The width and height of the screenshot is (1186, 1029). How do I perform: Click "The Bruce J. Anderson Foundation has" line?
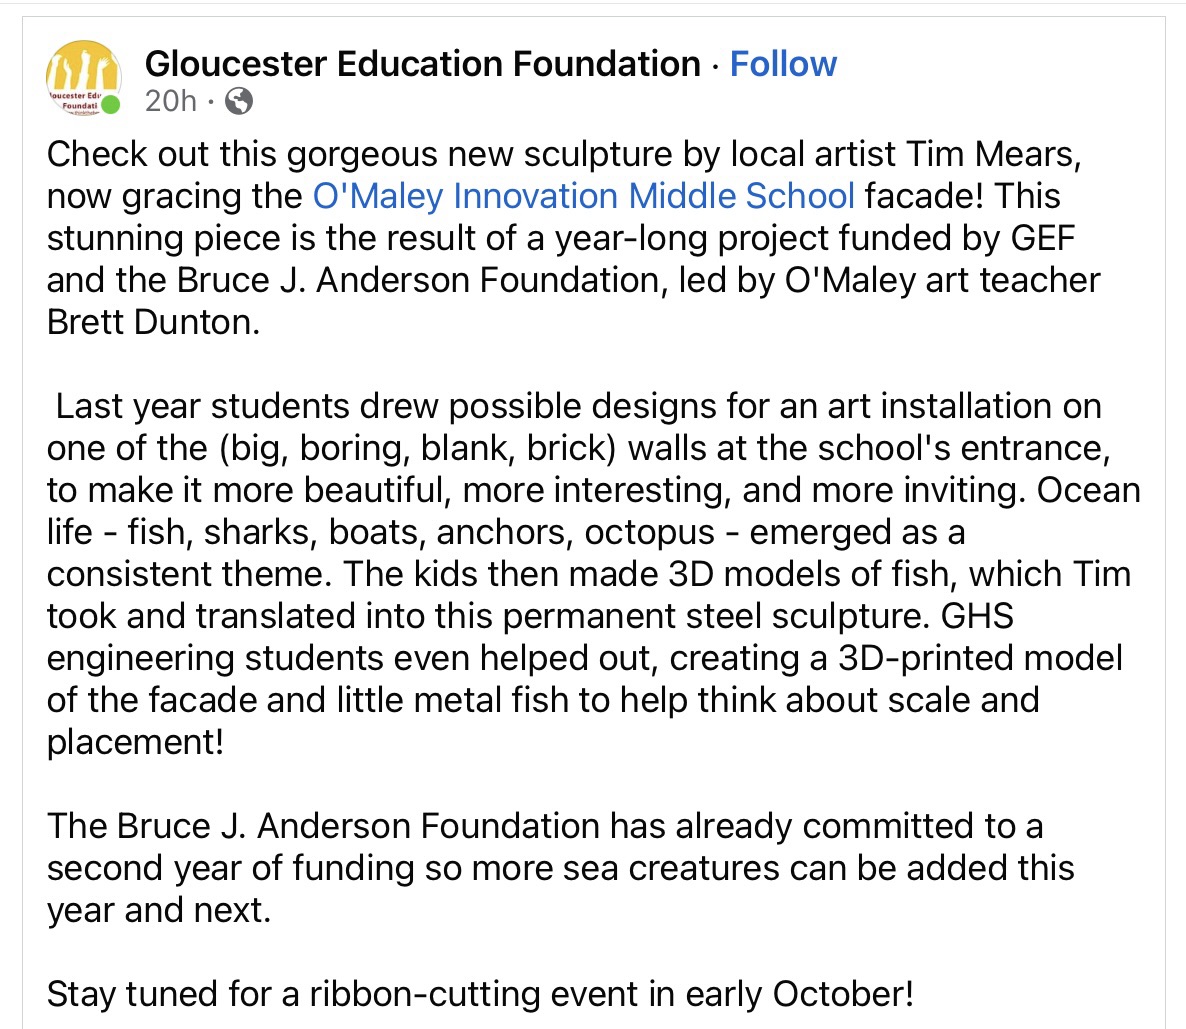[340, 826]
